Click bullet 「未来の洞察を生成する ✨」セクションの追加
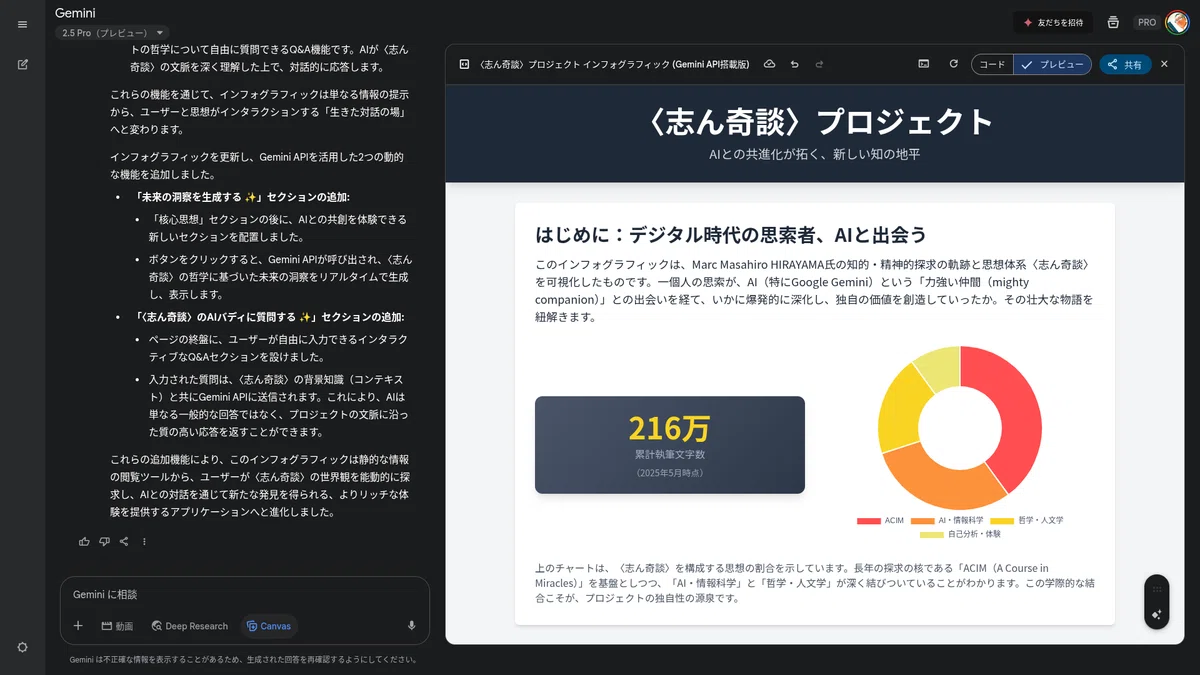This screenshot has width=1200, height=675. [242, 197]
